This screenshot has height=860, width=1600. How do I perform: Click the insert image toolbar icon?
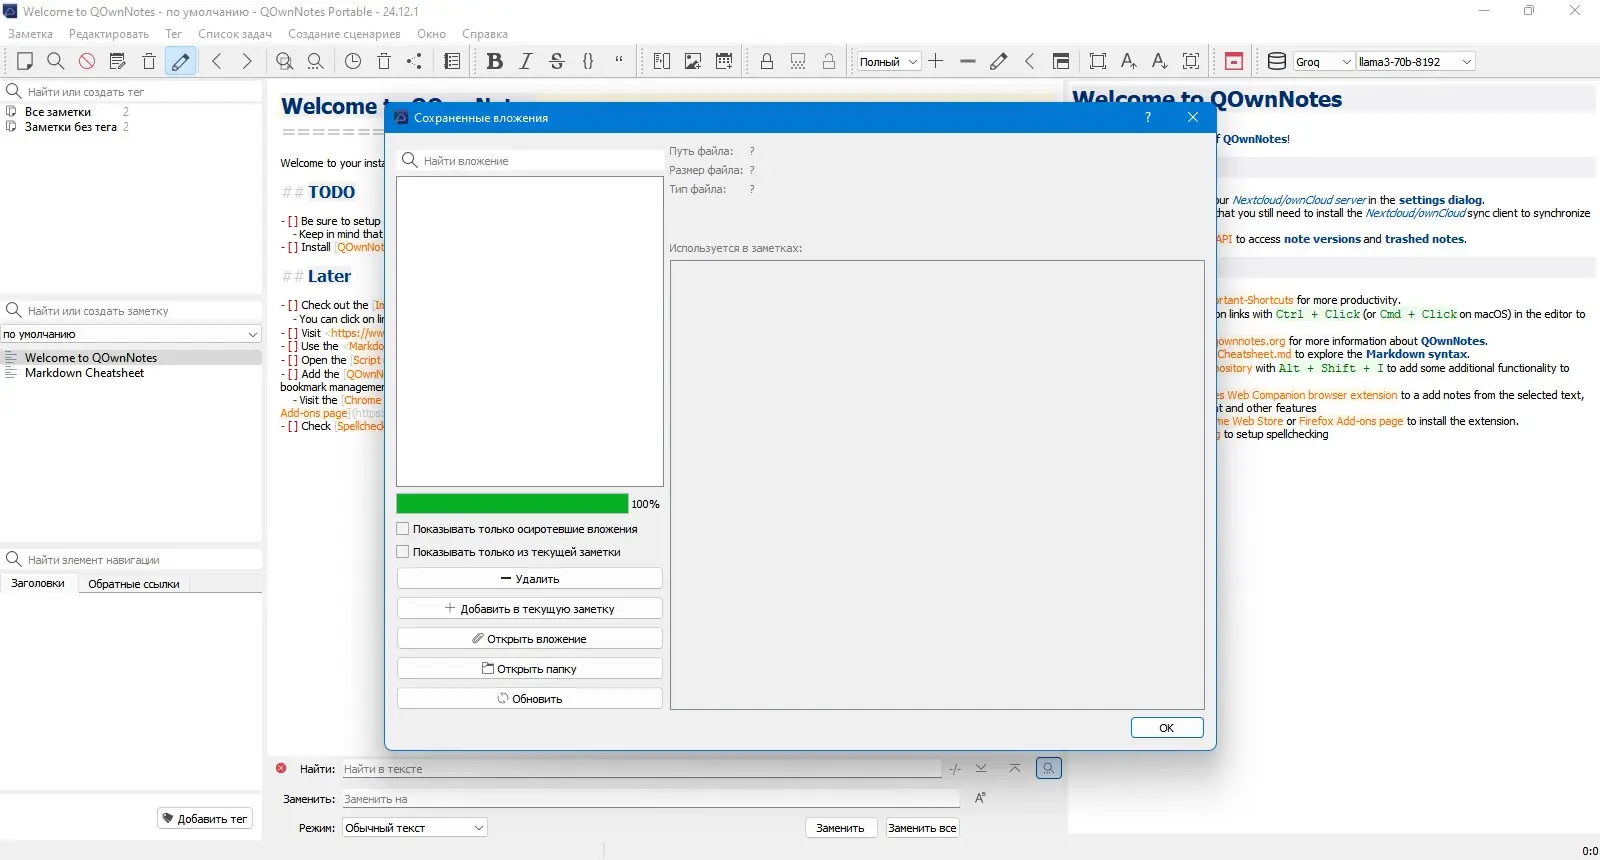[693, 61]
